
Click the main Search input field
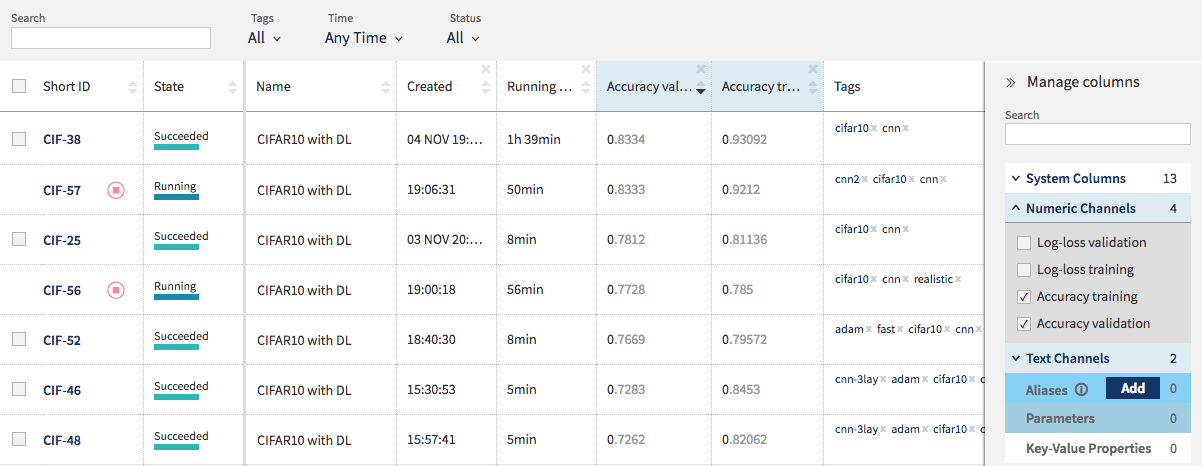[111, 38]
